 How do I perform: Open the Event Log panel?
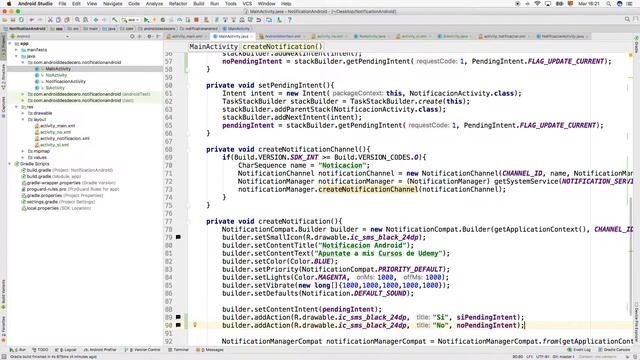(579, 350)
